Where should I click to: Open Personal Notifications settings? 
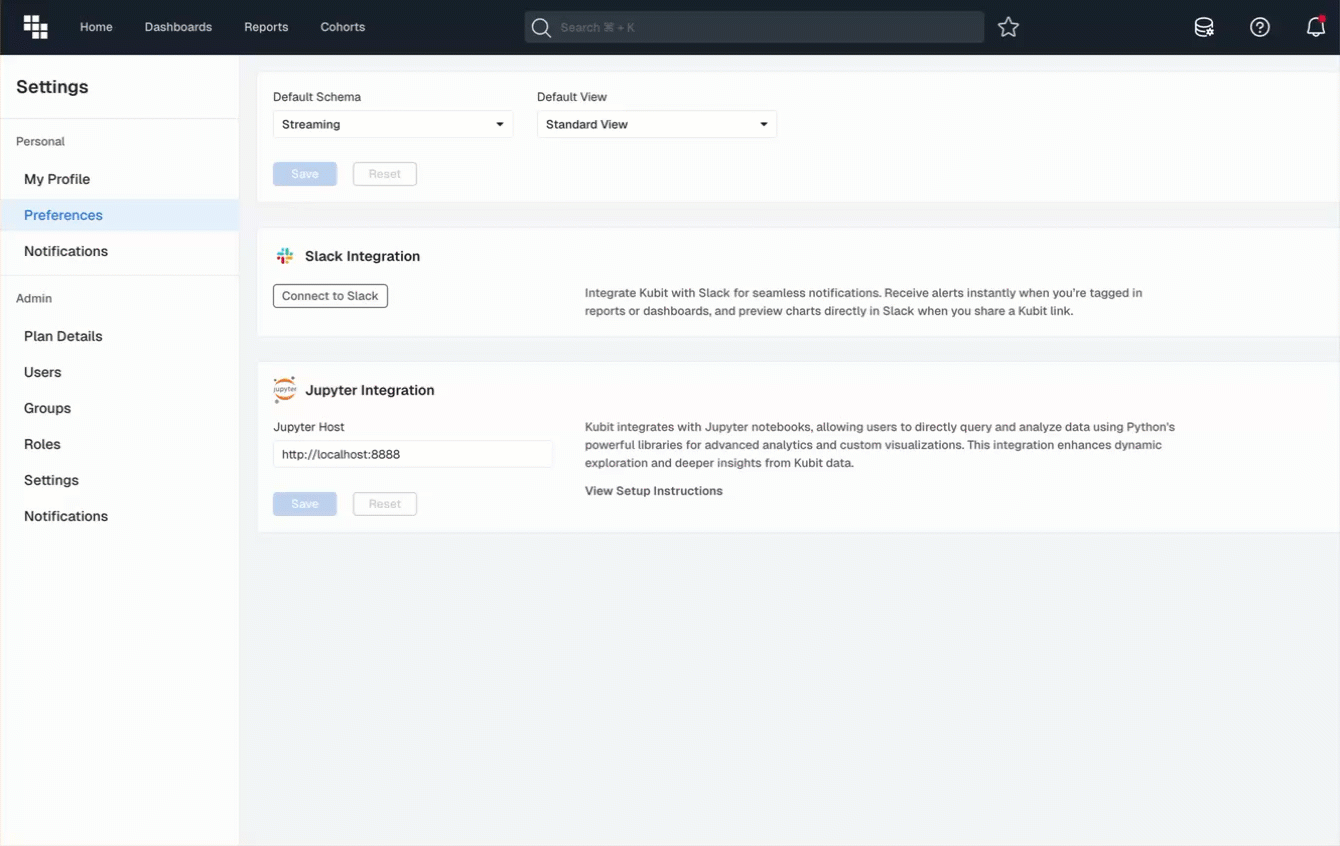pos(119,251)
